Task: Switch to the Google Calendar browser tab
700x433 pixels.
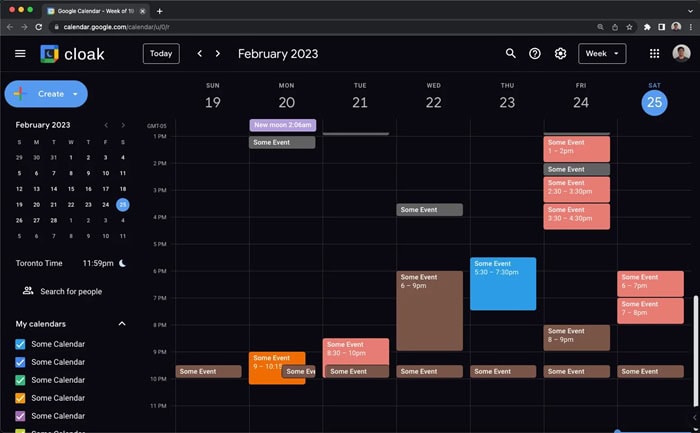Action: pos(95,10)
